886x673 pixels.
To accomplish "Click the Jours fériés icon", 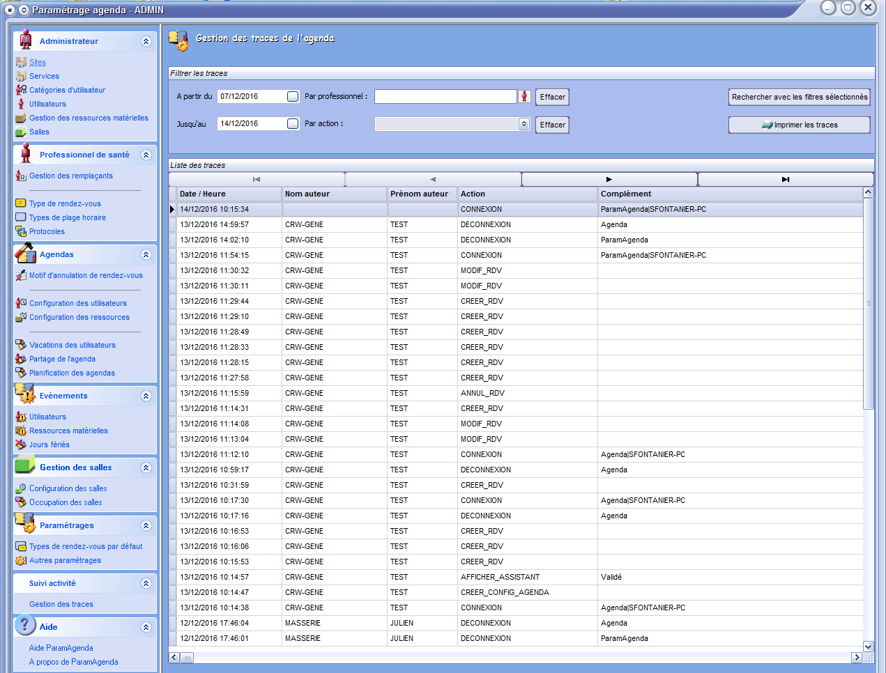I will (21, 445).
